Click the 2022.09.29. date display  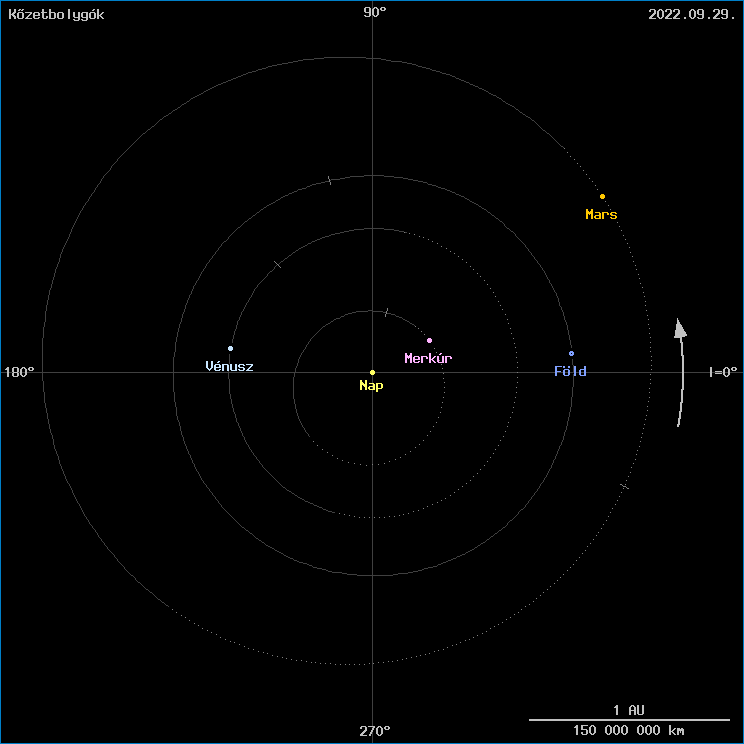[692, 14]
